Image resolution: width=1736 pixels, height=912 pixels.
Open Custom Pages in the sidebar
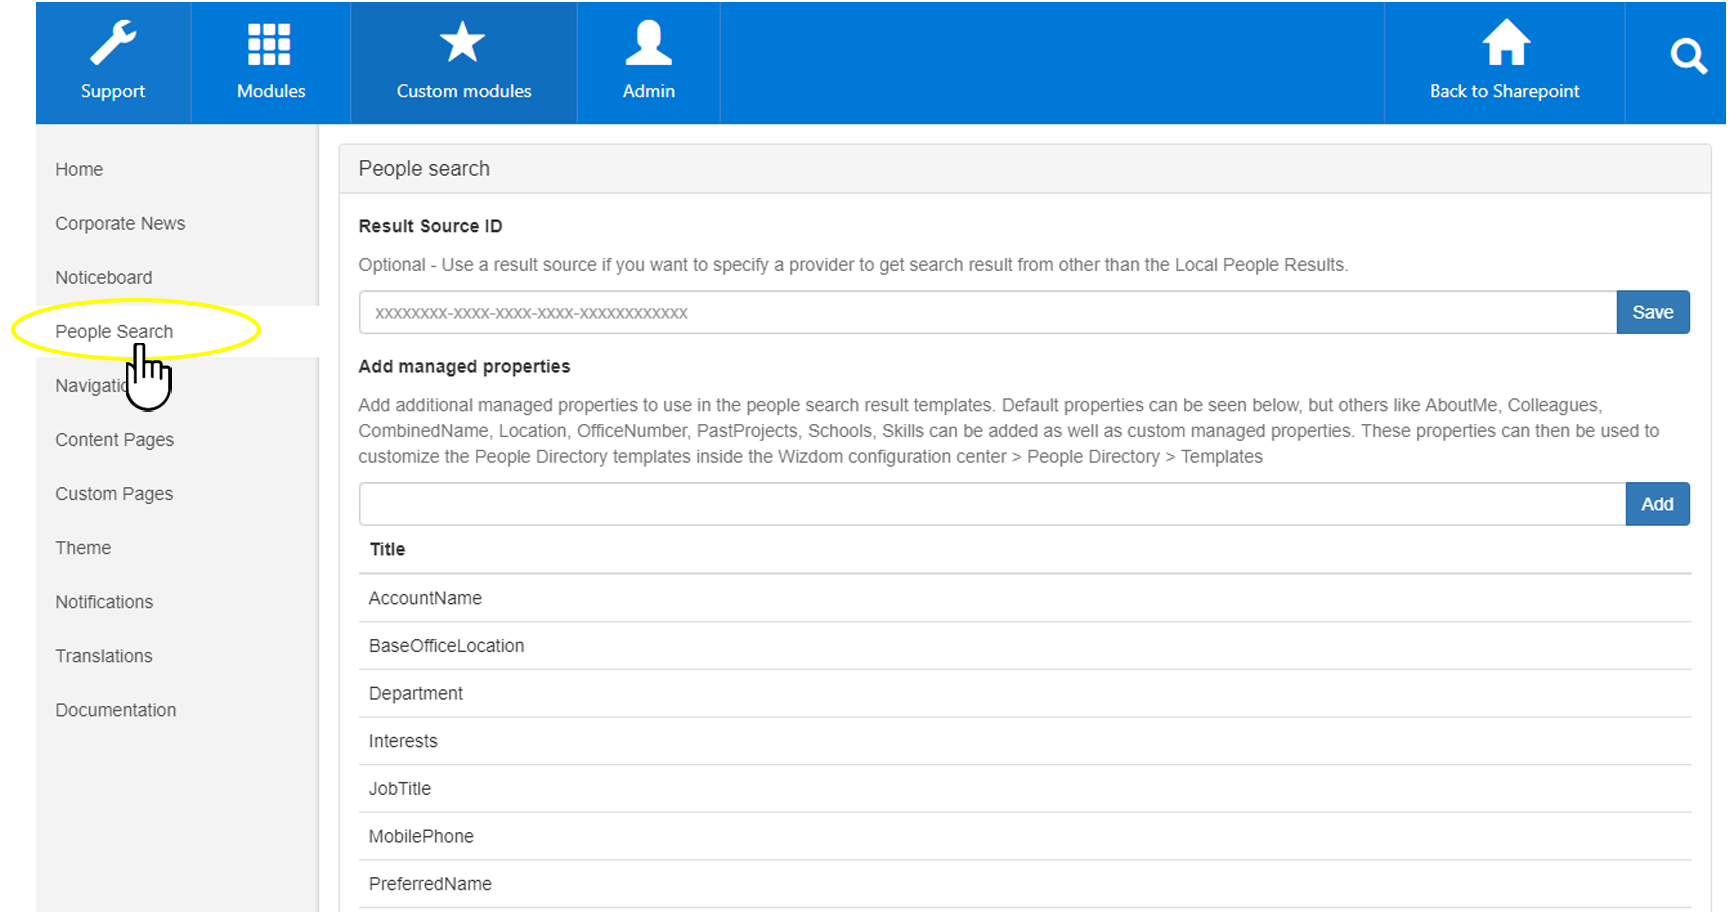tap(114, 494)
